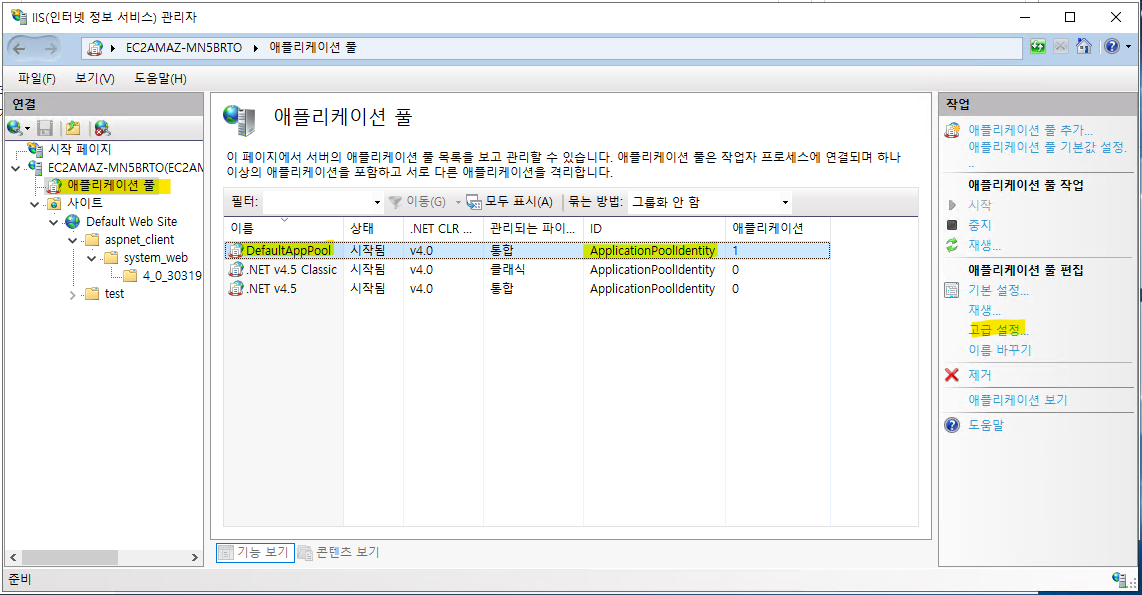Click the 기본 설정 link
The image size is (1142, 595).
(997, 291)
